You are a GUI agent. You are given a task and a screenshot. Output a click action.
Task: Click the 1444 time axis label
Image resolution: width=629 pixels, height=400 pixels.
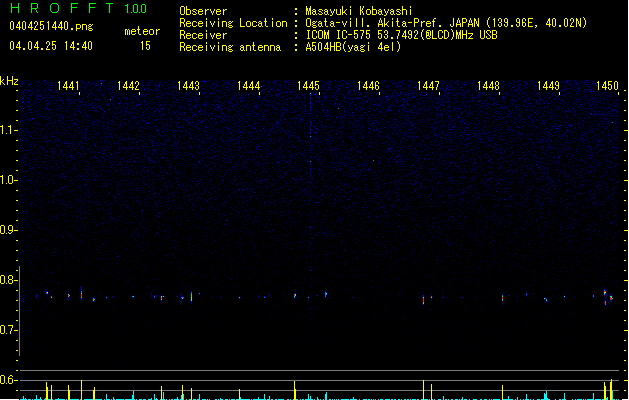248,86
